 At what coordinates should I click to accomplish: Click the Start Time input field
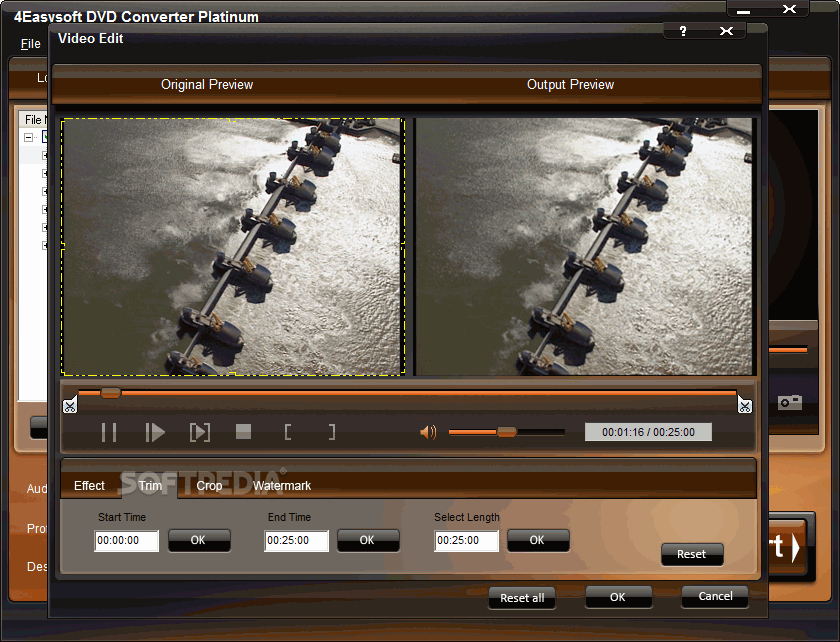tap(126, 541)
